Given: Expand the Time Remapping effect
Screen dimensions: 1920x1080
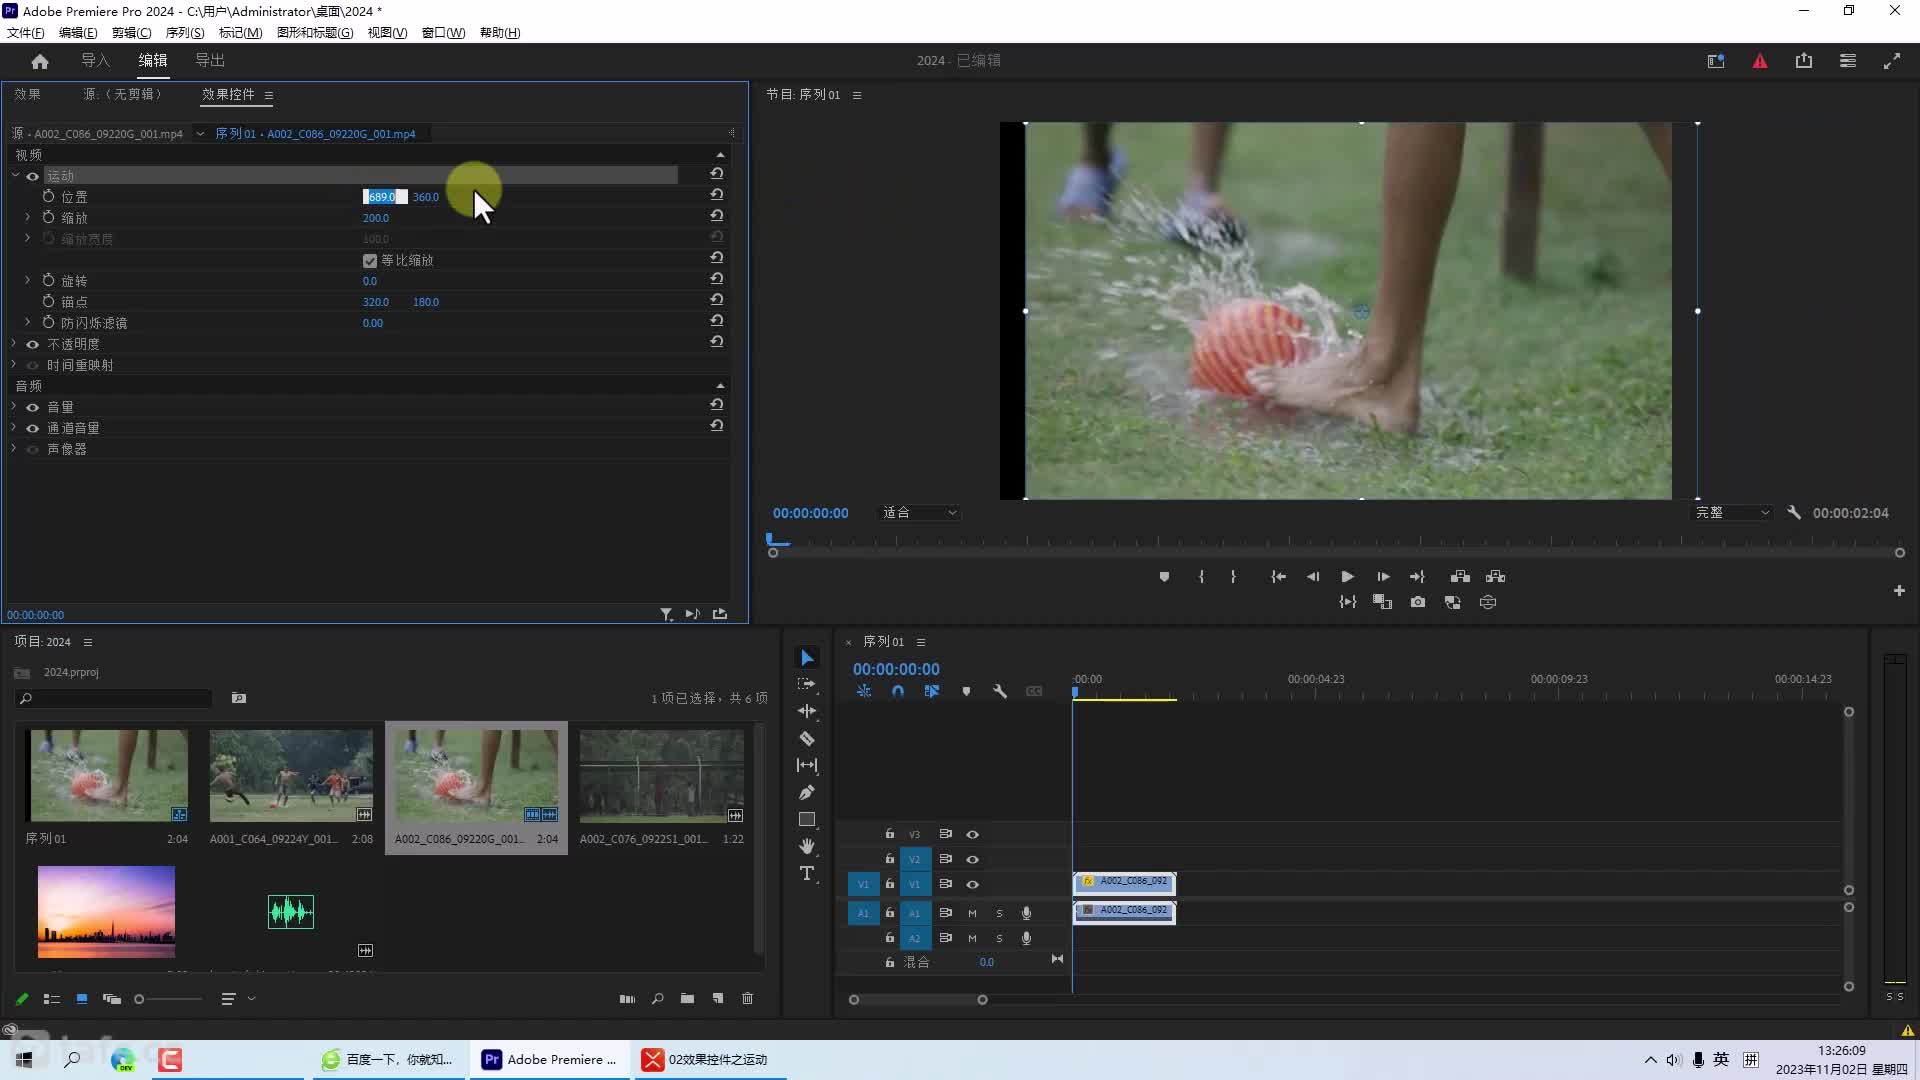Looking at the screenshot, I should (x=14, y=364).
